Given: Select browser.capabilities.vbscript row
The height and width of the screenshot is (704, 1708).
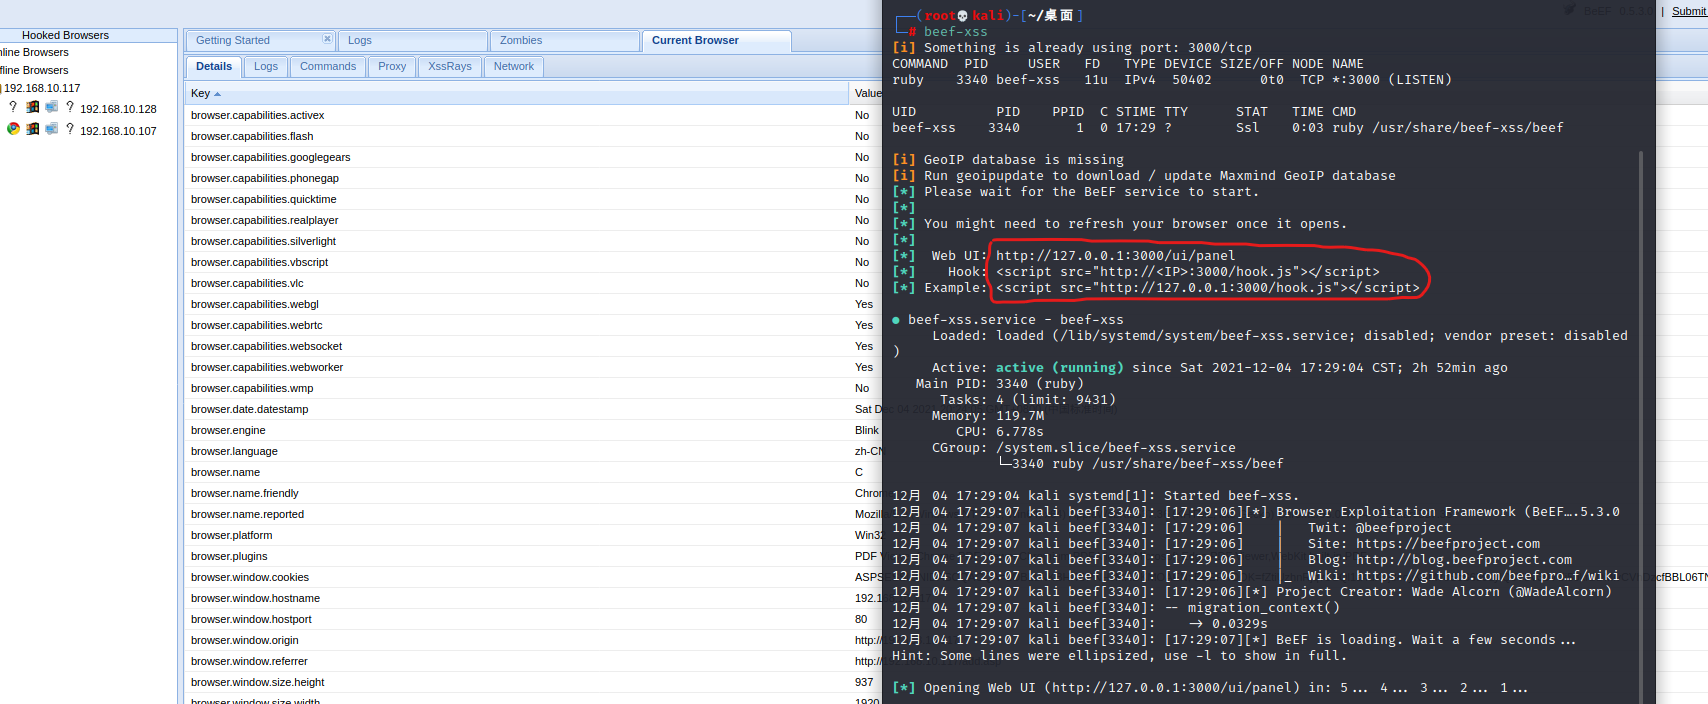Looking at the screenshot, I should [533, 262].
